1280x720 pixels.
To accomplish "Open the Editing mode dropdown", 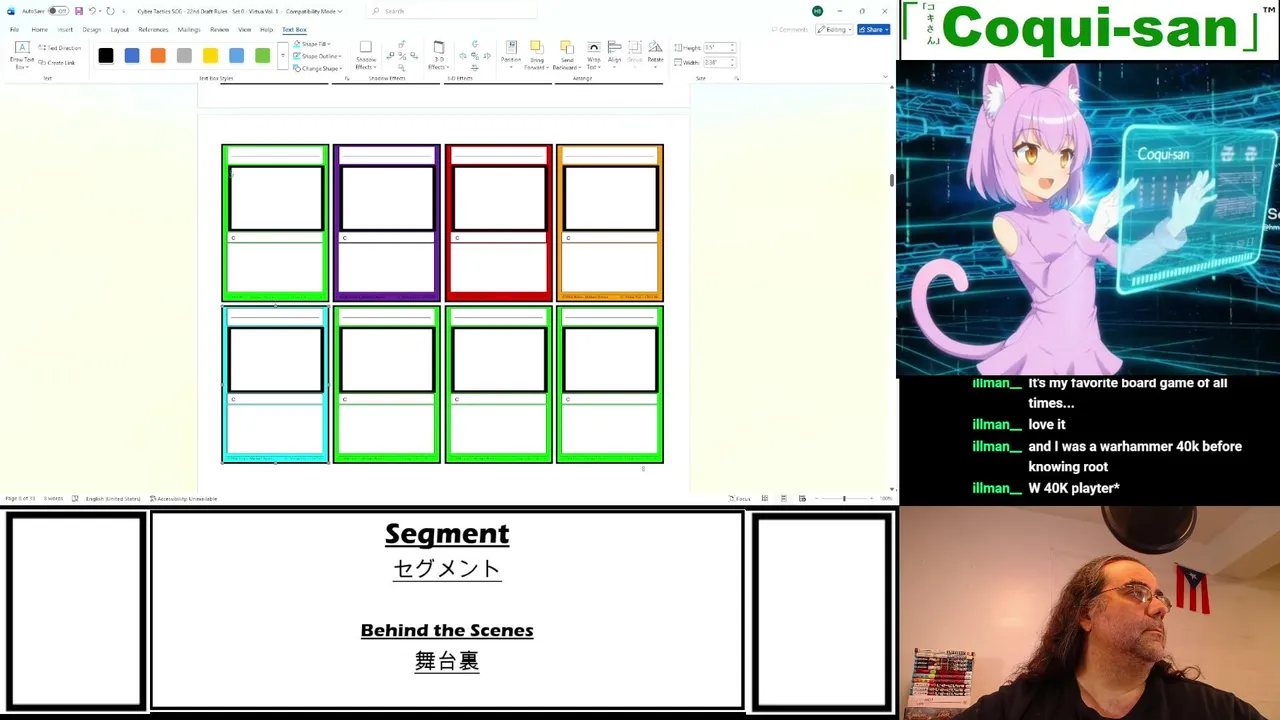I will 834,29.
